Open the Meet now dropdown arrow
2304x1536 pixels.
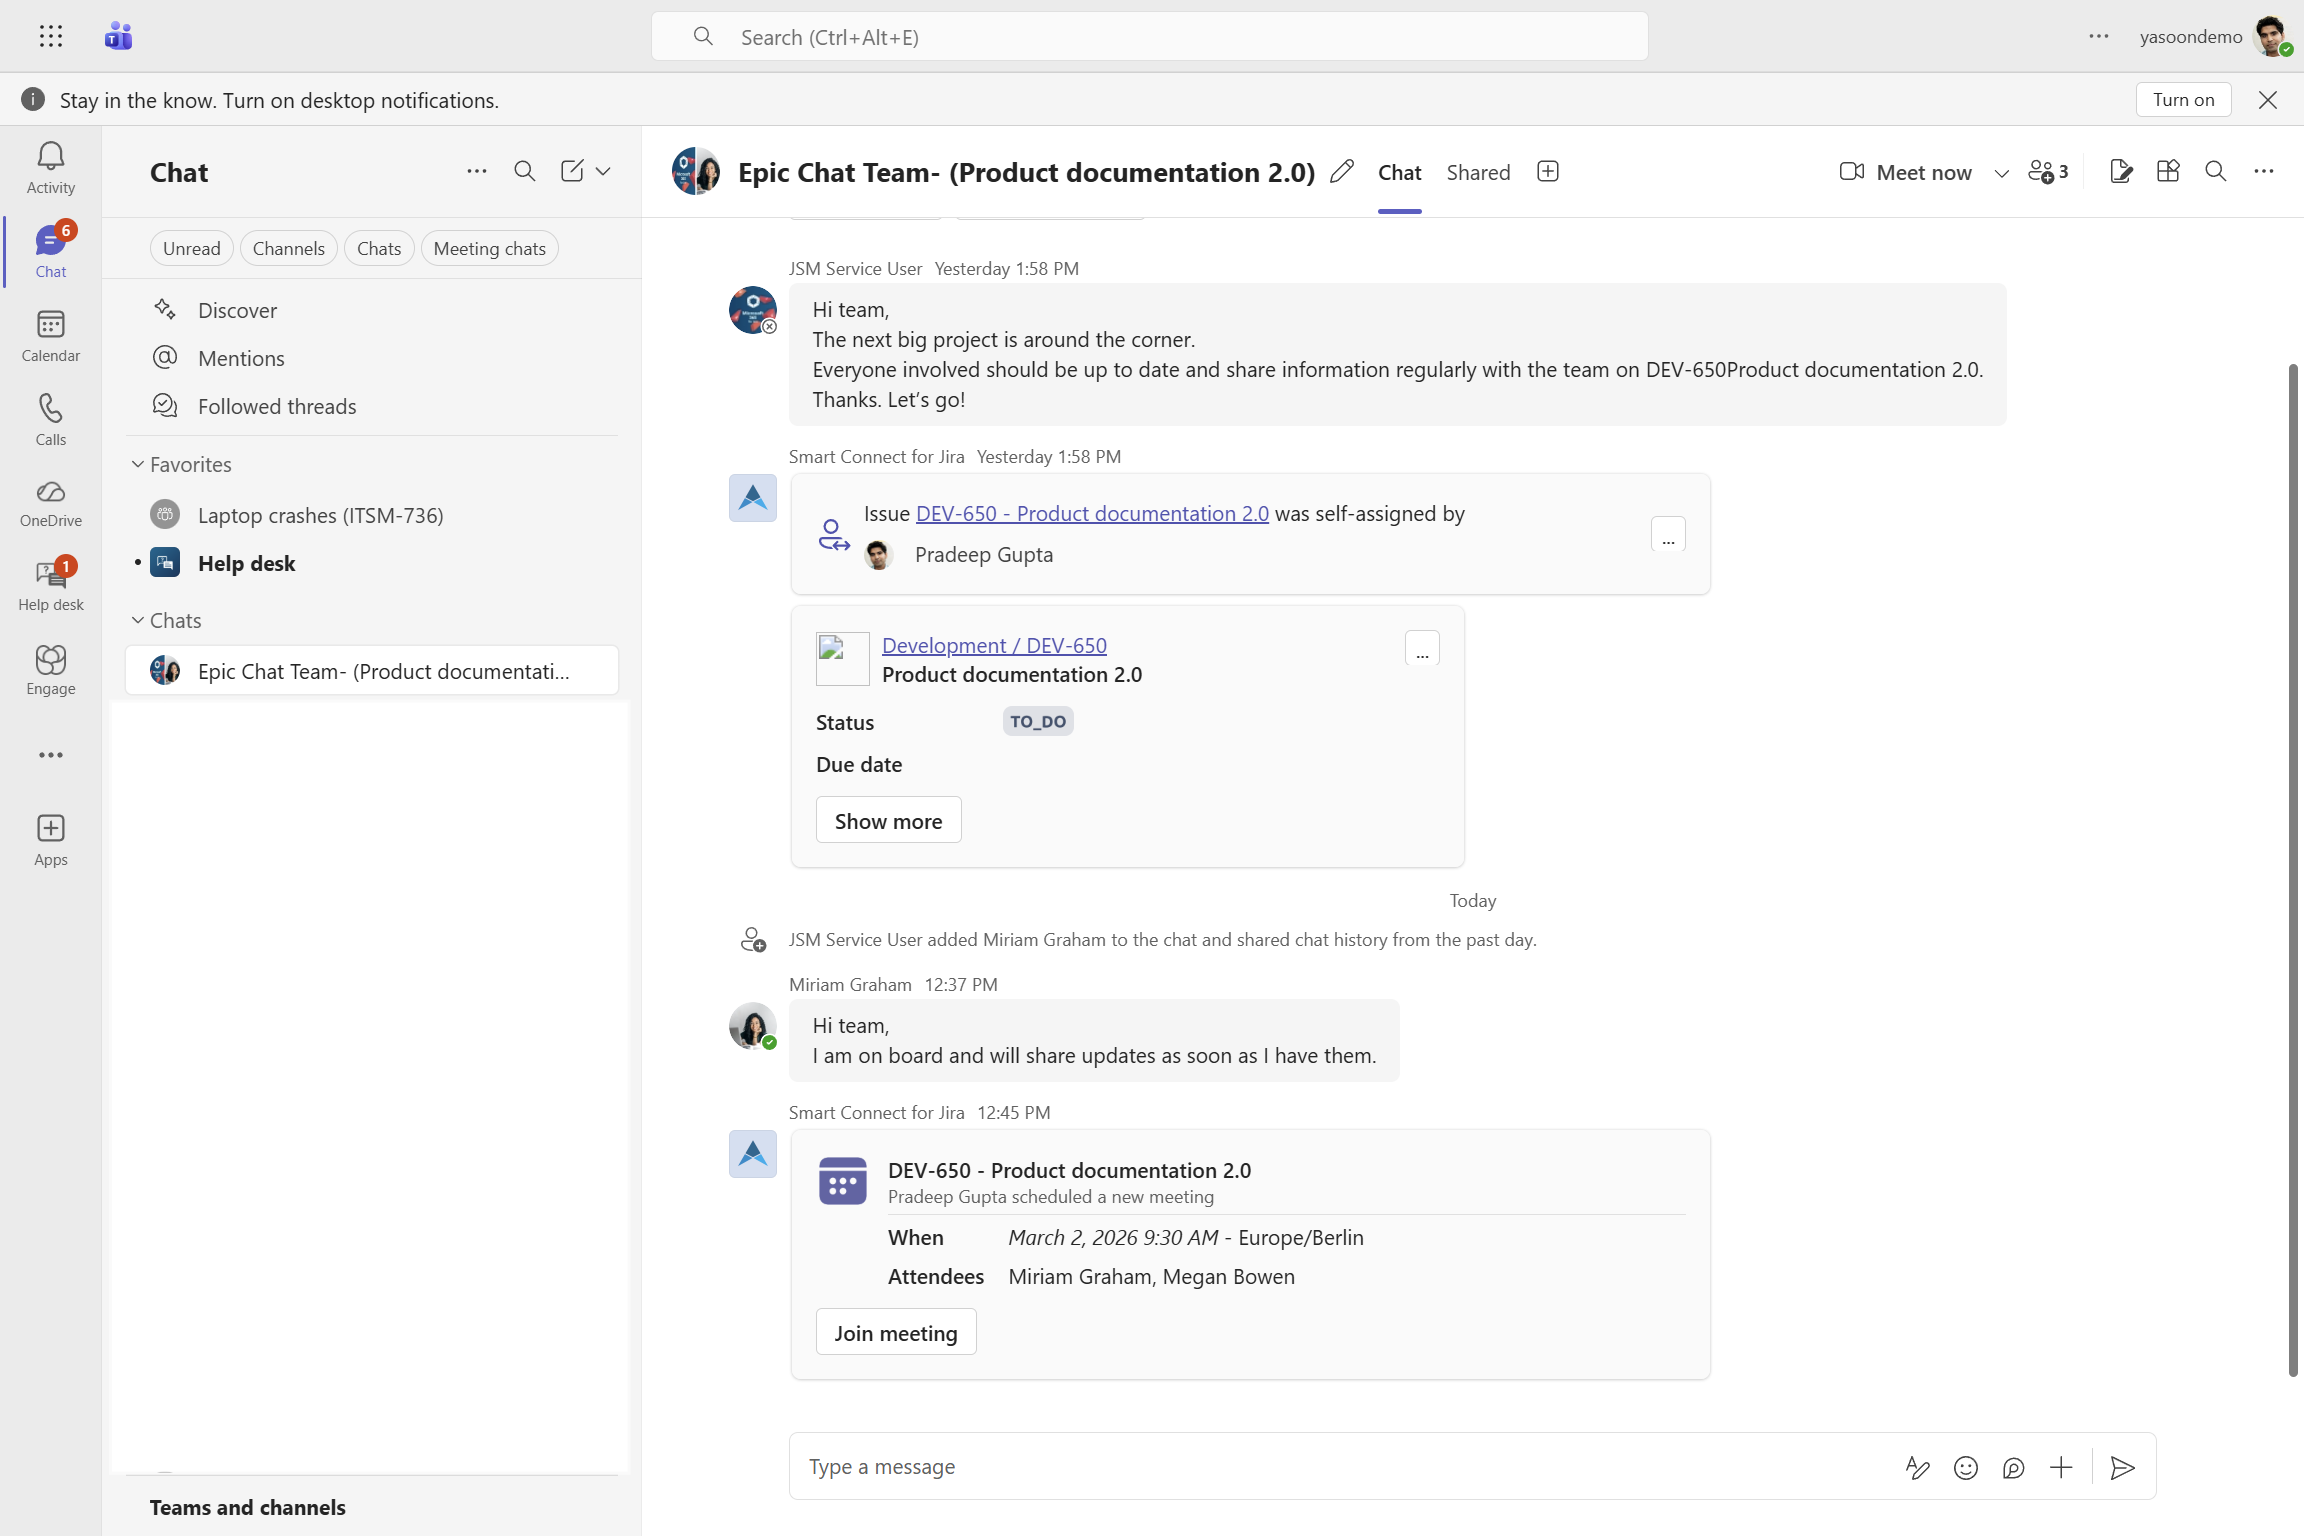2001,173
